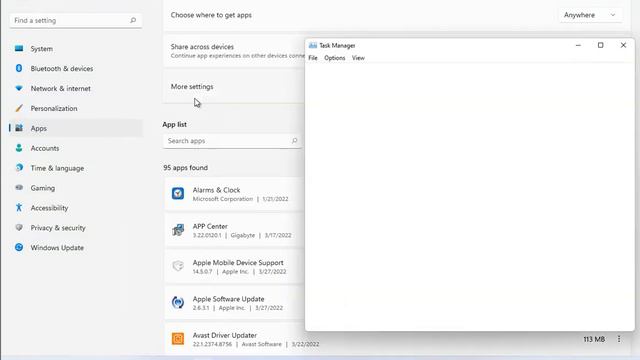
Task: Open Windows Update settings
Action: click(x=57, y=247)
